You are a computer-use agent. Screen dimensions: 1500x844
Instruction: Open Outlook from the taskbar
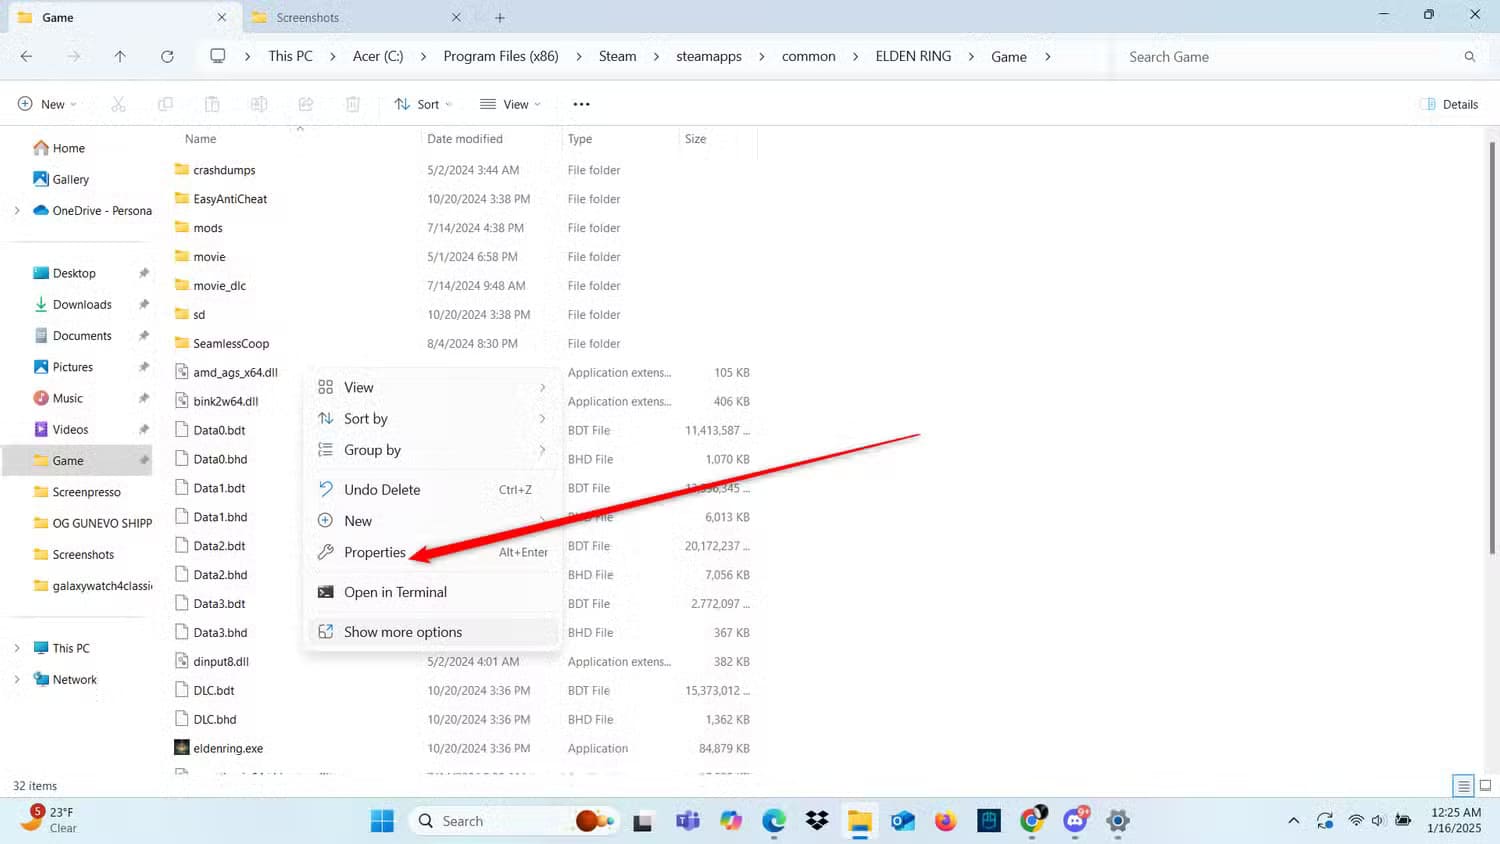tap(903, 821)
